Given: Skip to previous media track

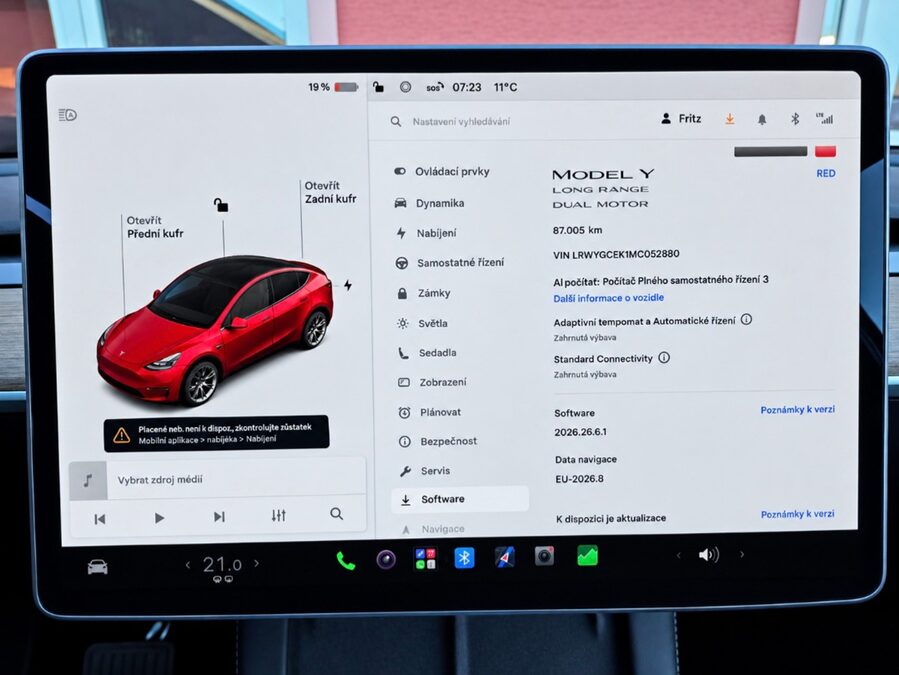Looking at the screenshot, I should point(100,519).
